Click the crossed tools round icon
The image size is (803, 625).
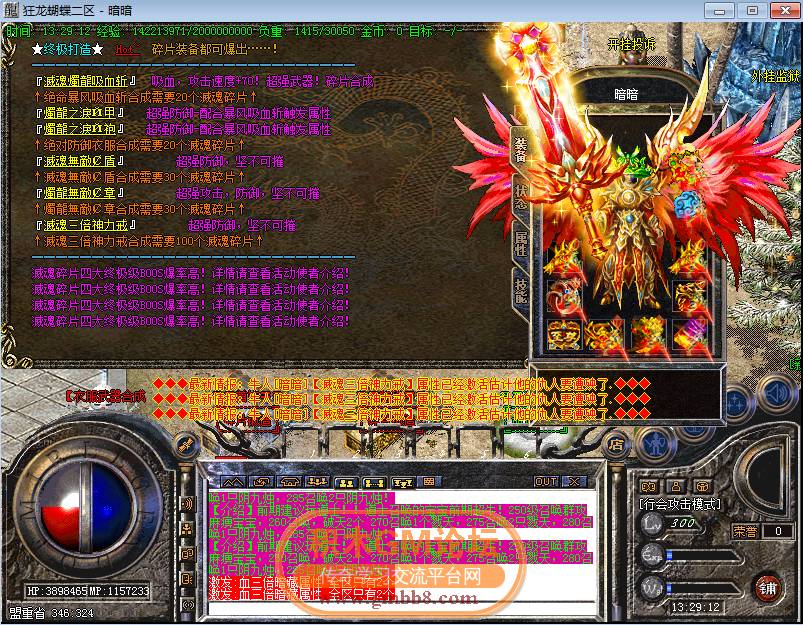[186, 445]
